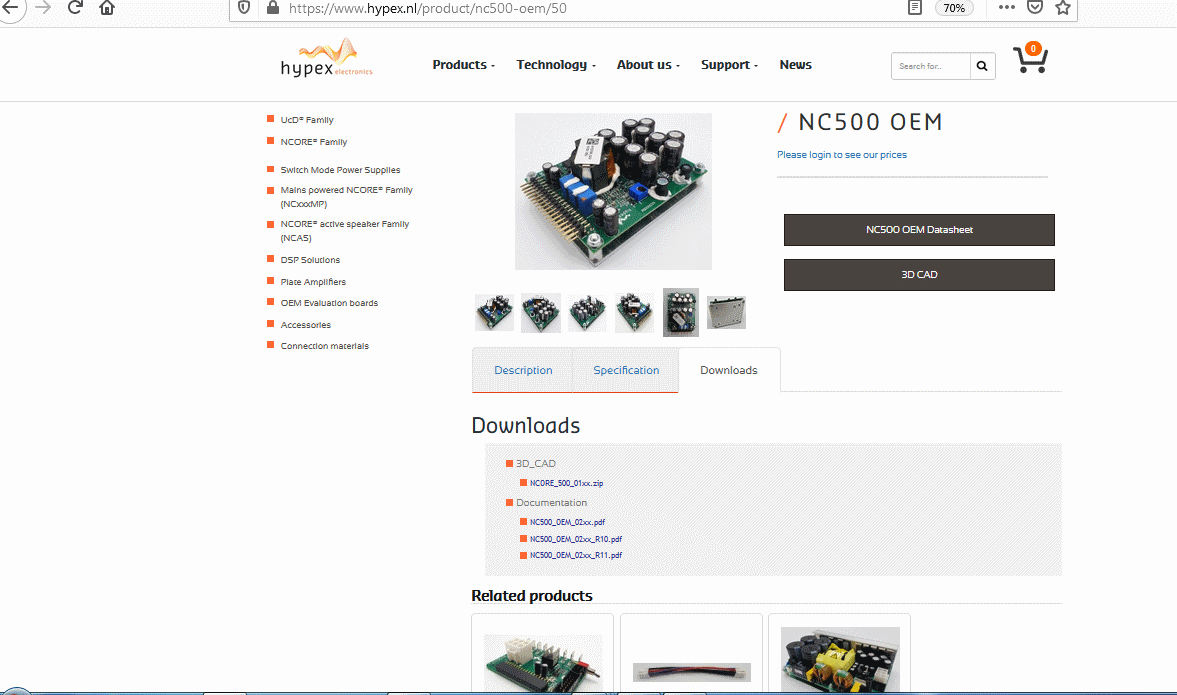1177x695 pixels.
Task: Go back to the previous page
Action: click(10, 8)
